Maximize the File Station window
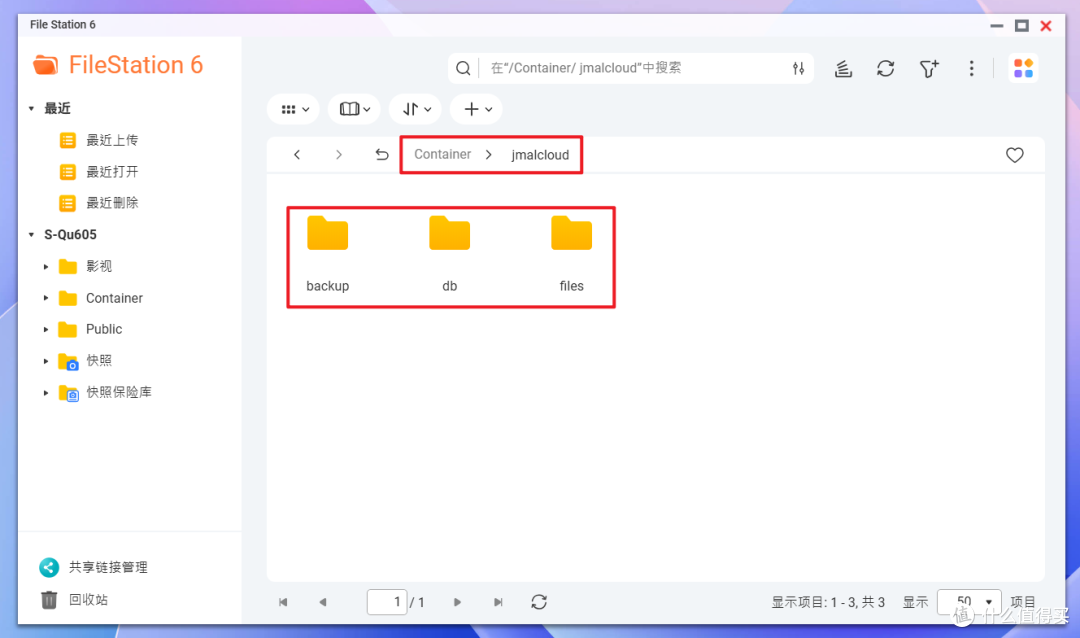1080x638 pixels. pos(1021,25)
